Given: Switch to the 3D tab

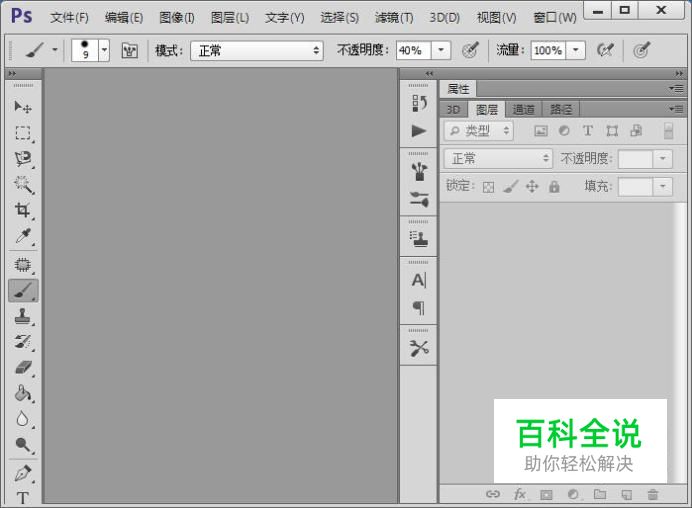Looking at the screenshot, I should tap(453, 109).
